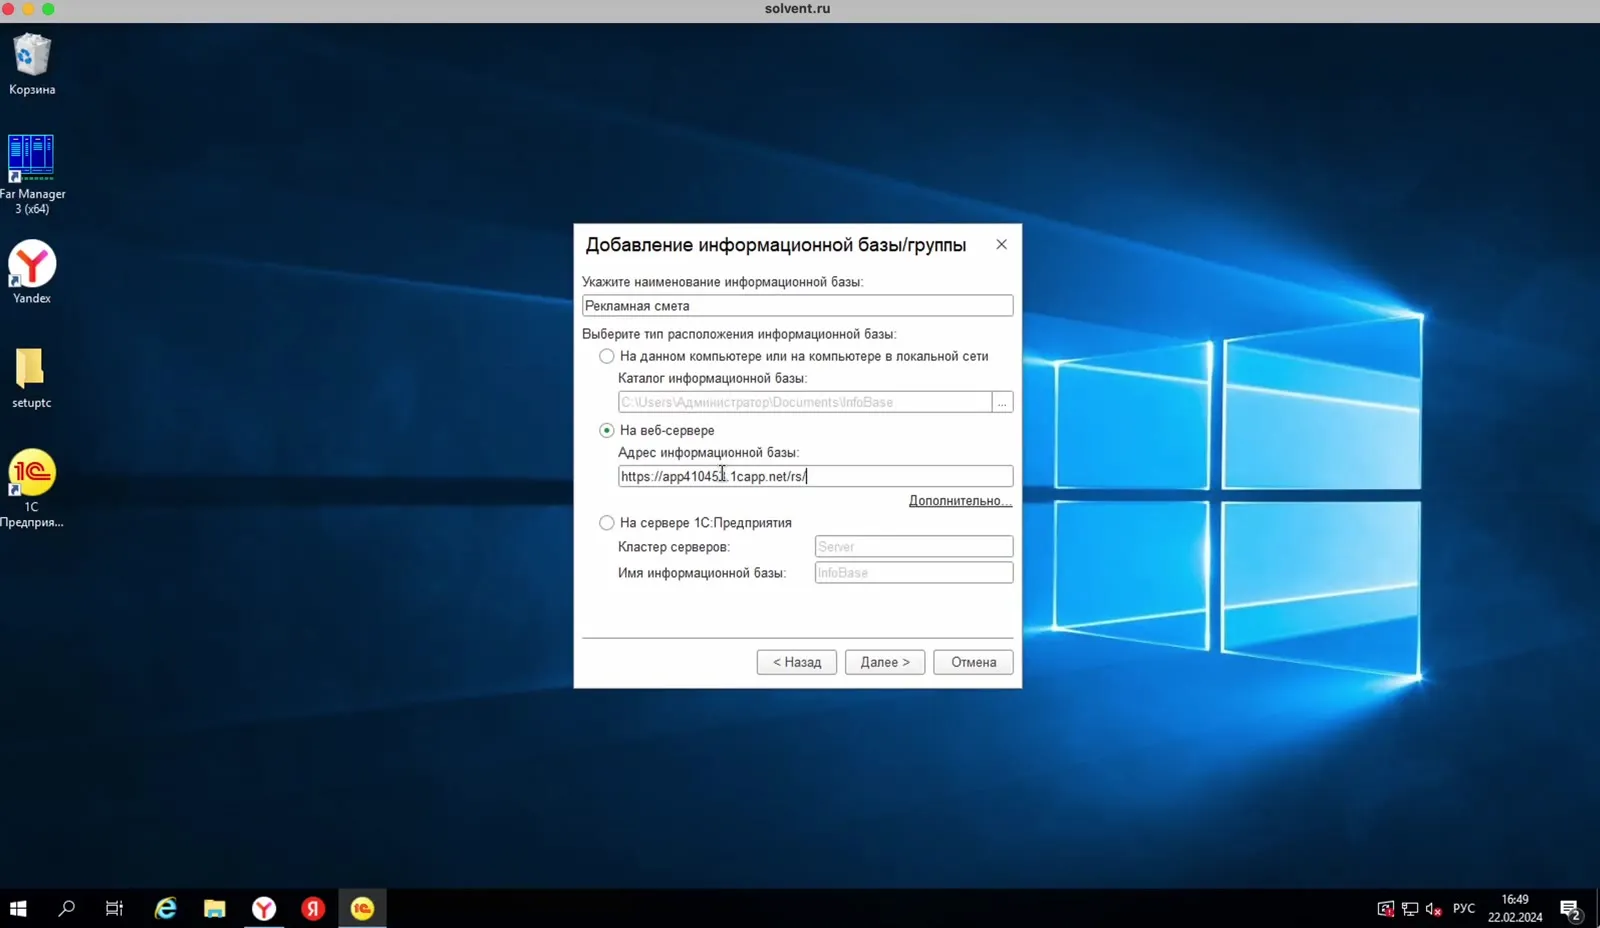The image size is (1600, 928).
Task: Click the infobase name field 'Рекламная смета'
Action: pyautogui.click(x=797, y=306)
